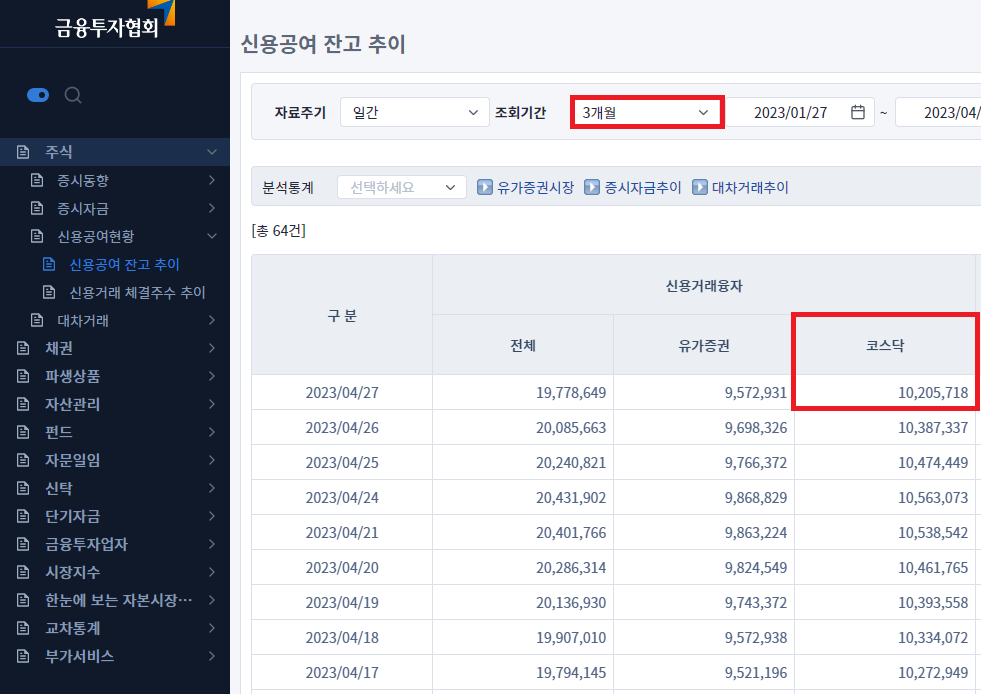Click the document icon beside 파생상품
Image resolution: width=981 pixels, height=694 pixels.
(23, 376)
